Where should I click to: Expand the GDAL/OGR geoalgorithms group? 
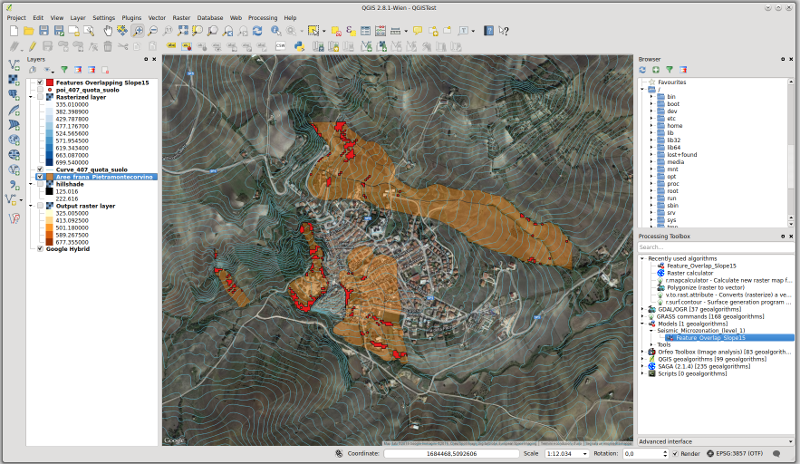click(x=642, y=310)
